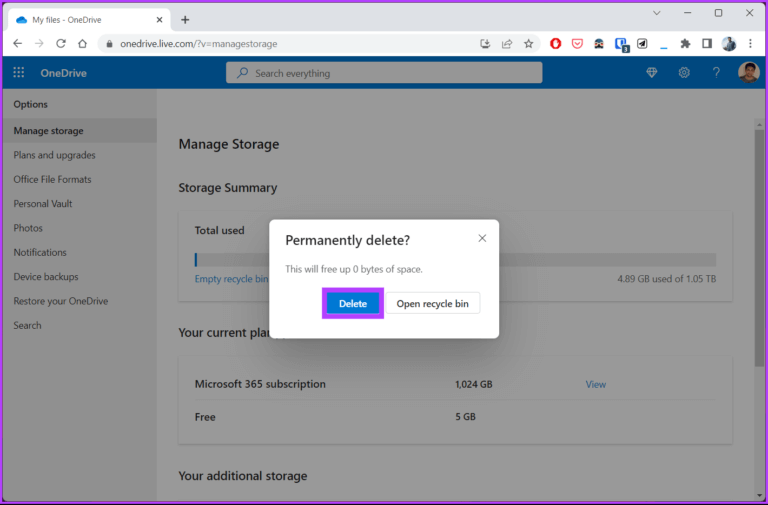Open the Extensions puzzle menu

pyautogui.click(x=685, y=44)
